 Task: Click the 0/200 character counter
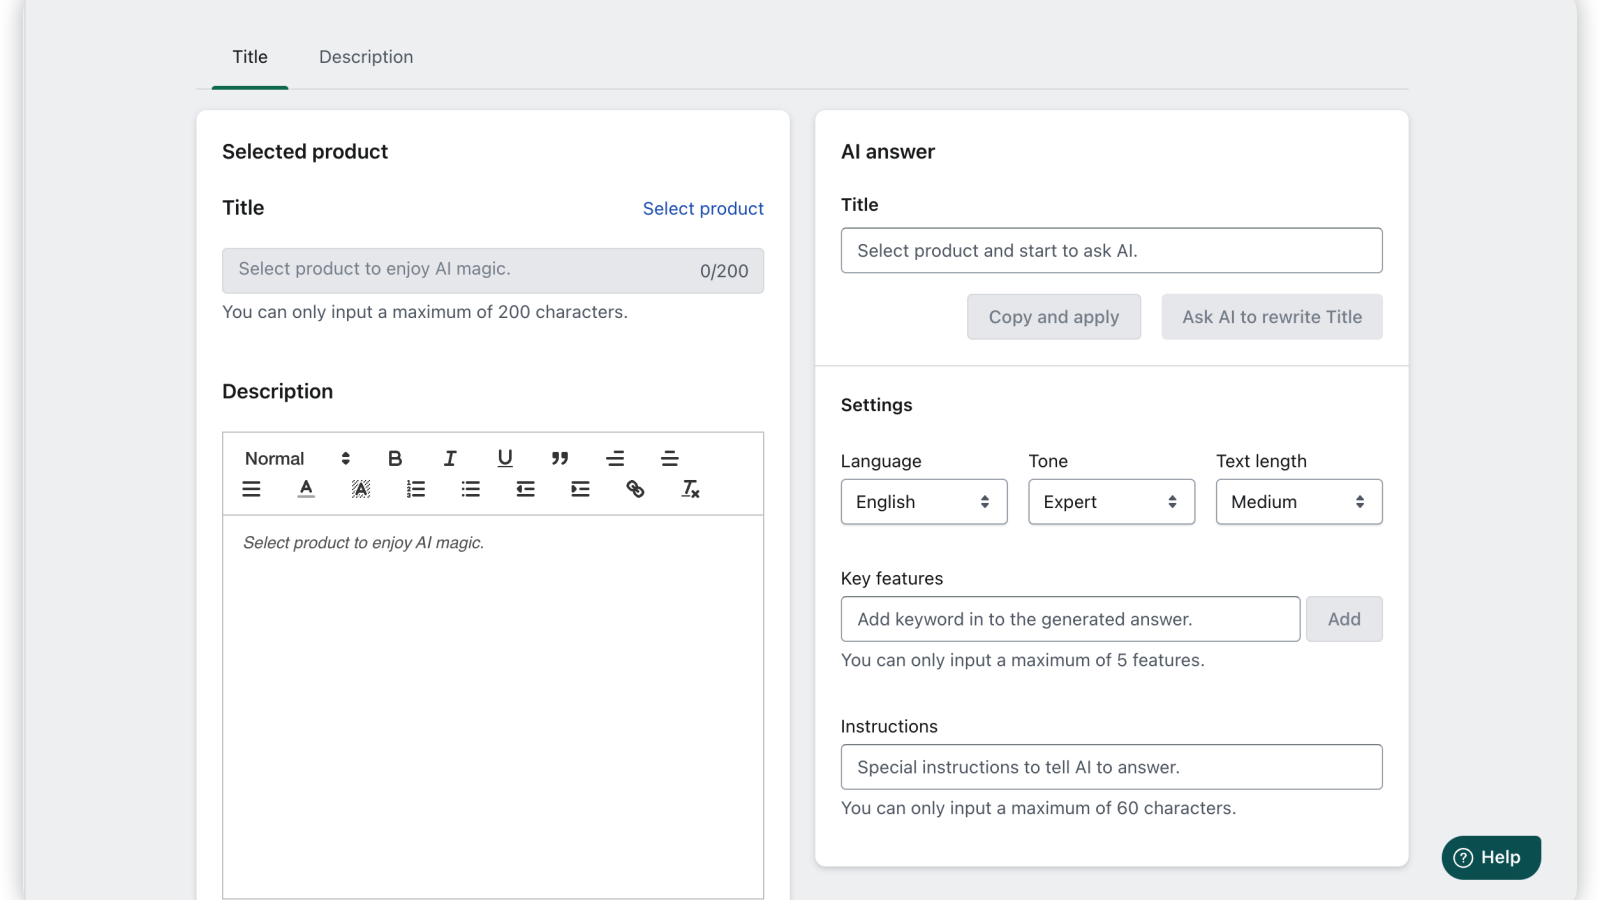[724, 271]
